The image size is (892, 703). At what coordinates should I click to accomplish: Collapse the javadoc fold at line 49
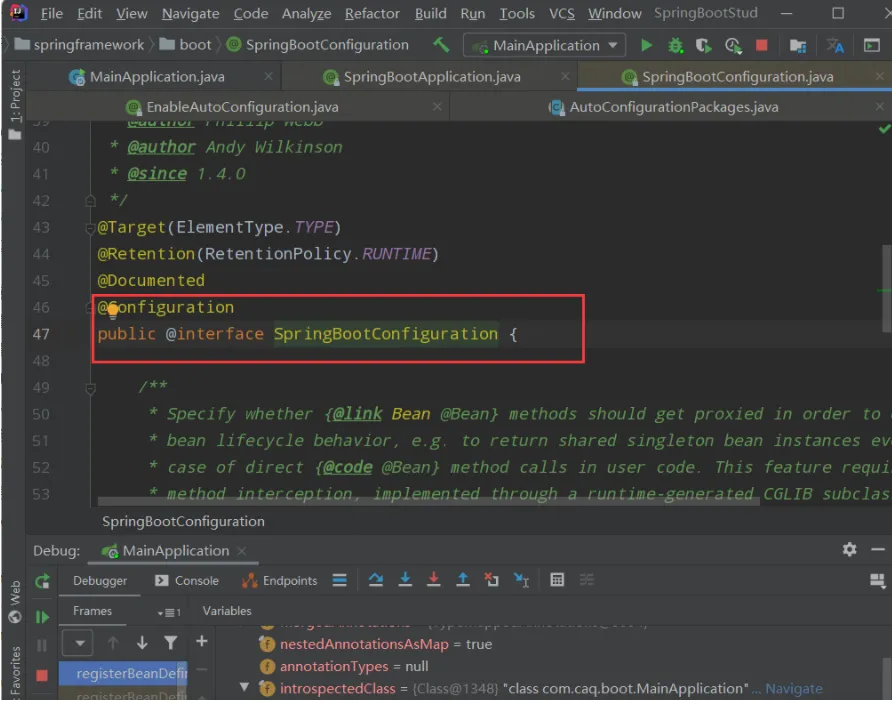(90, 389)
